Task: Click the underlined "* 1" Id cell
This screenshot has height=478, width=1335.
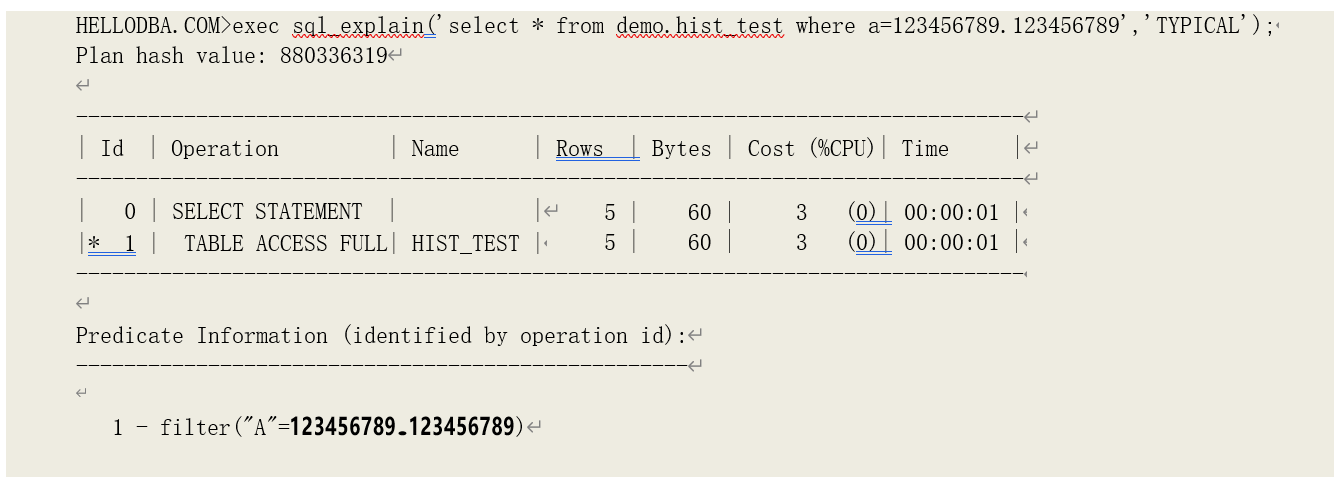Action: (x=112, y=243)
